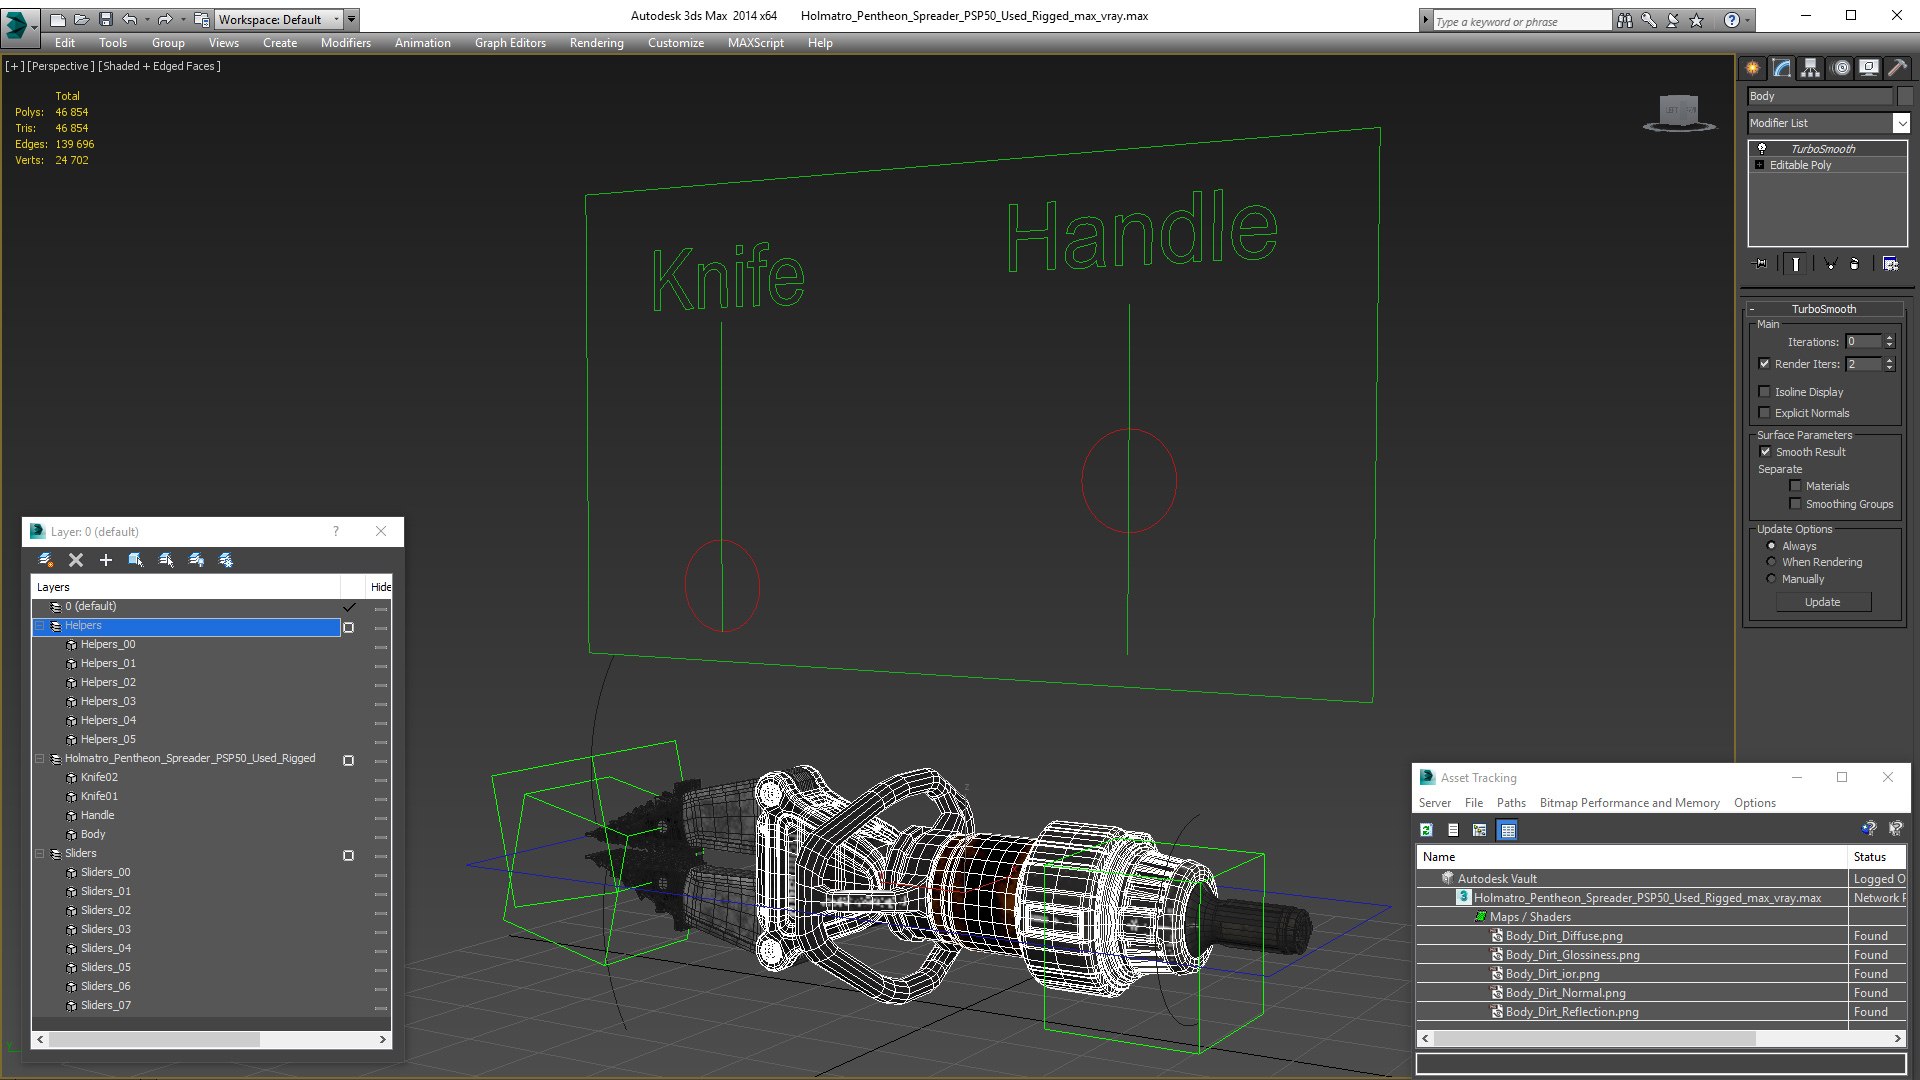This screenshot has width=1920, height=1080.
Task: Select the Always update option
Action: pyautogui.click(x=1772, y=546)
